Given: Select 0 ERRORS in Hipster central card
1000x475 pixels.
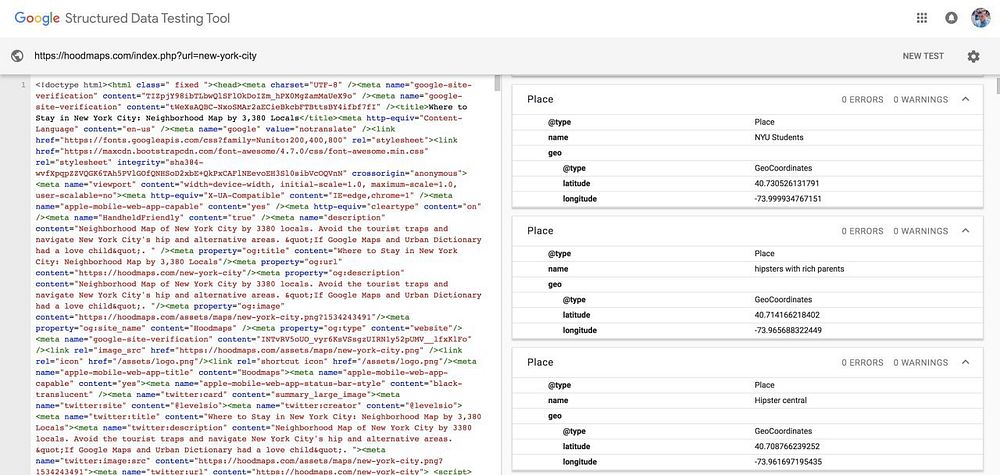Looking at the screenshot, I should tap(862, 362).
